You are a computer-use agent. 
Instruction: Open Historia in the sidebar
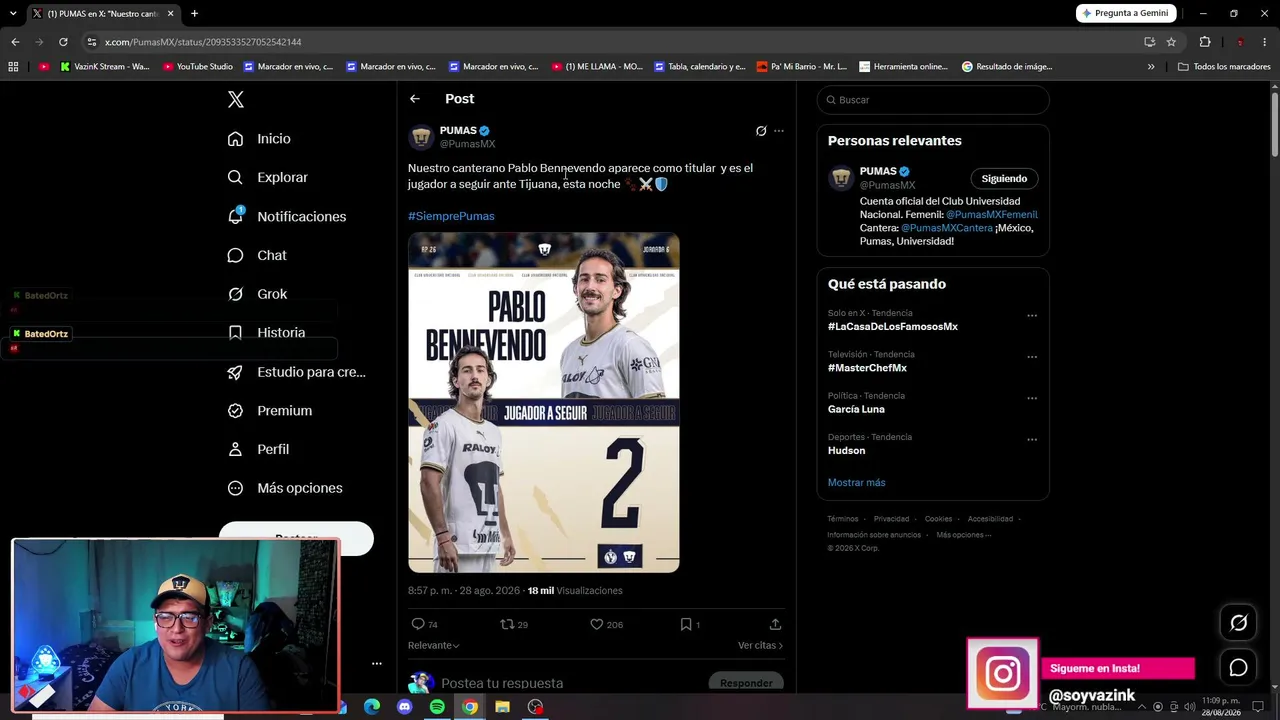pos(266,333)
